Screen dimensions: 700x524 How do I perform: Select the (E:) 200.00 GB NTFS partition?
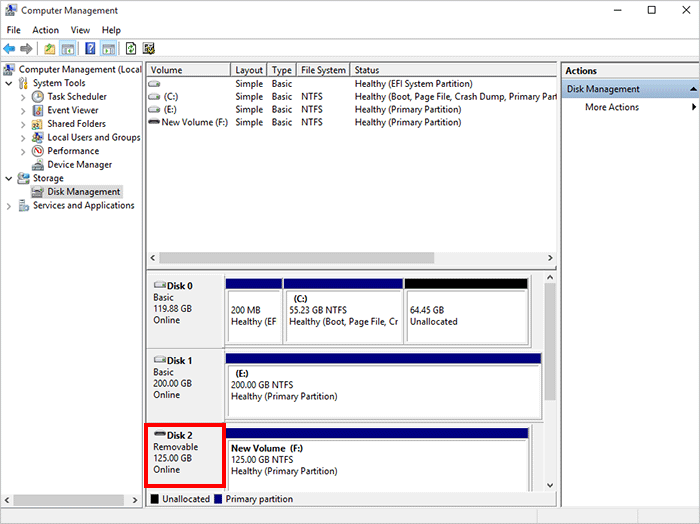pyautogui.click(x=383, y=386)
